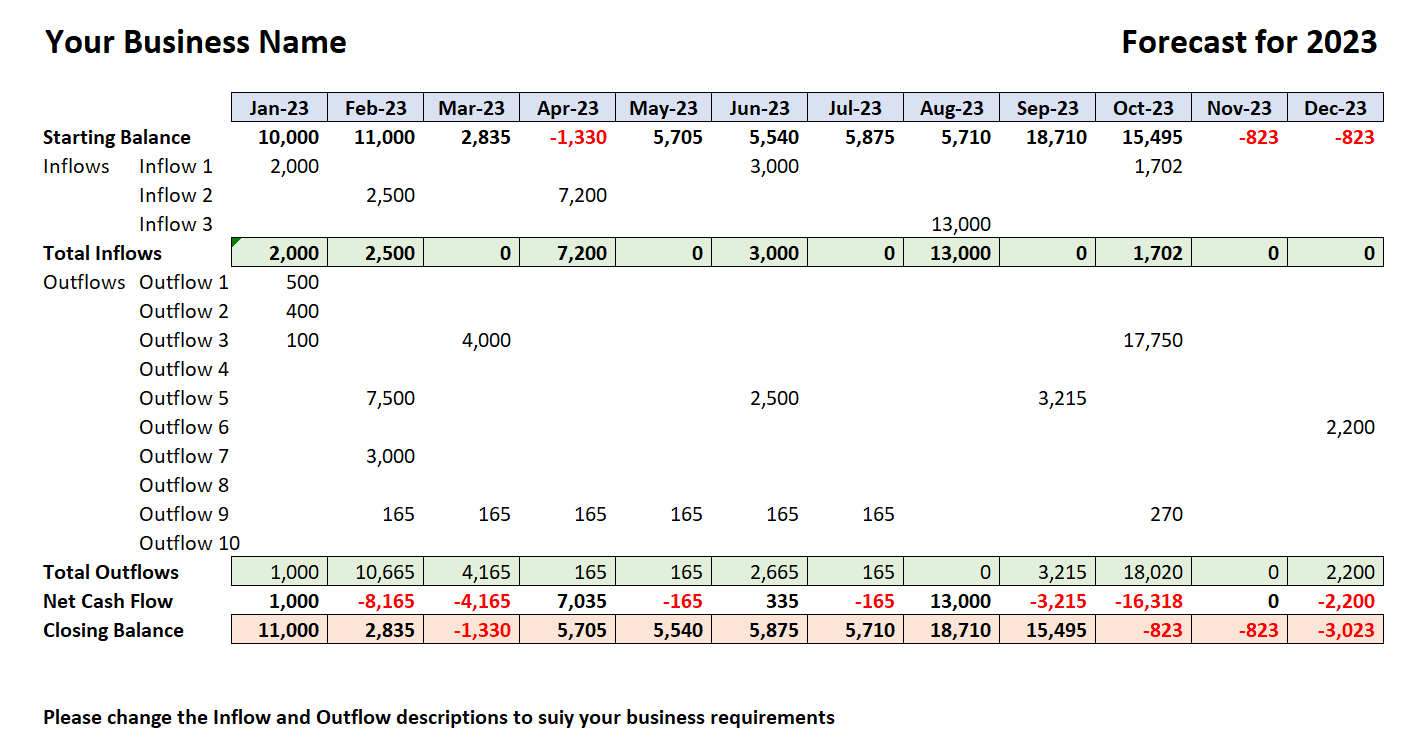Select the Starting Balance label
This screenshot has width=1409, height=749.
pyautogui.click(x=116, y=137)
